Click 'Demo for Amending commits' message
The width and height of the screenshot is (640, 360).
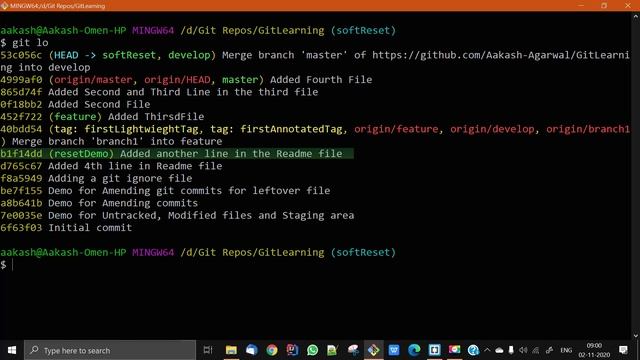(x=123, y=203)
